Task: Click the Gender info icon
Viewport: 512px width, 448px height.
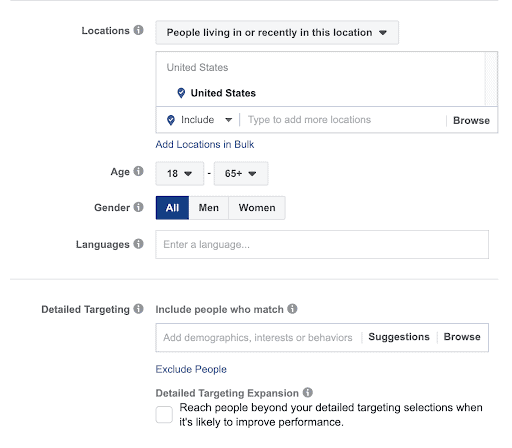Action: [x=138, y=207]
